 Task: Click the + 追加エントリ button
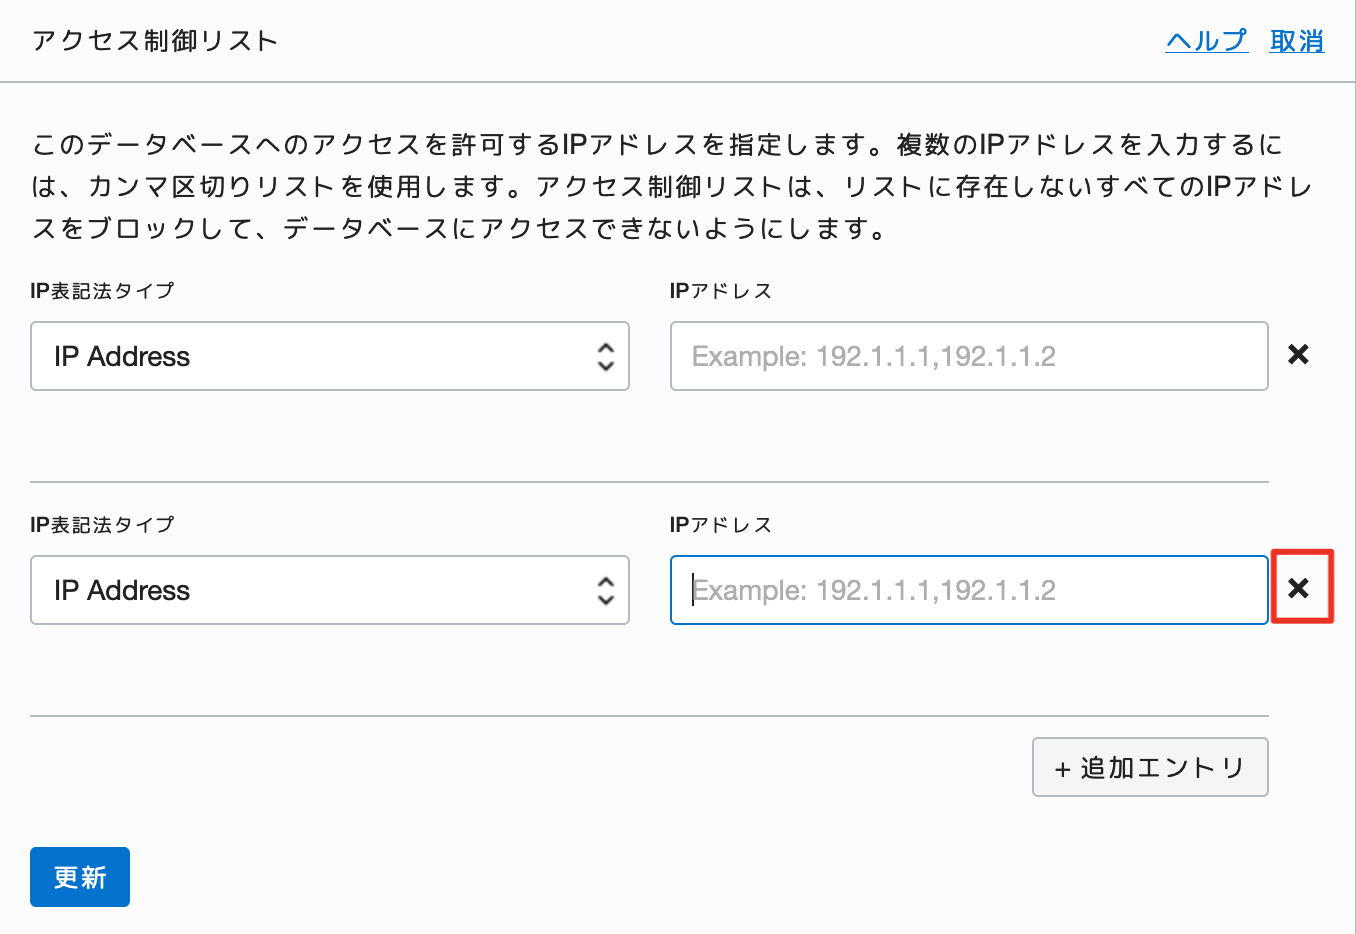pyautogui.click(x=1150, y=767)
